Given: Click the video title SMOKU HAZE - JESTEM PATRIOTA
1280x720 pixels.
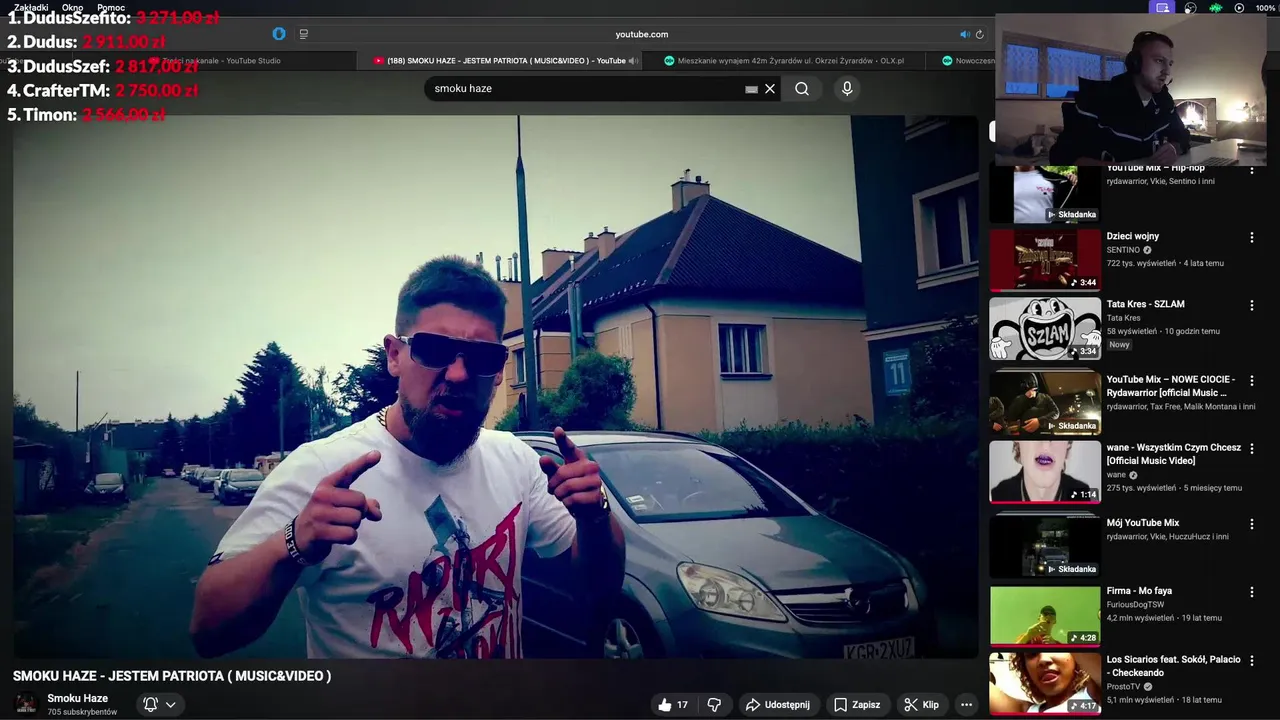Looking at the screenshot, I should pos(172,676).
